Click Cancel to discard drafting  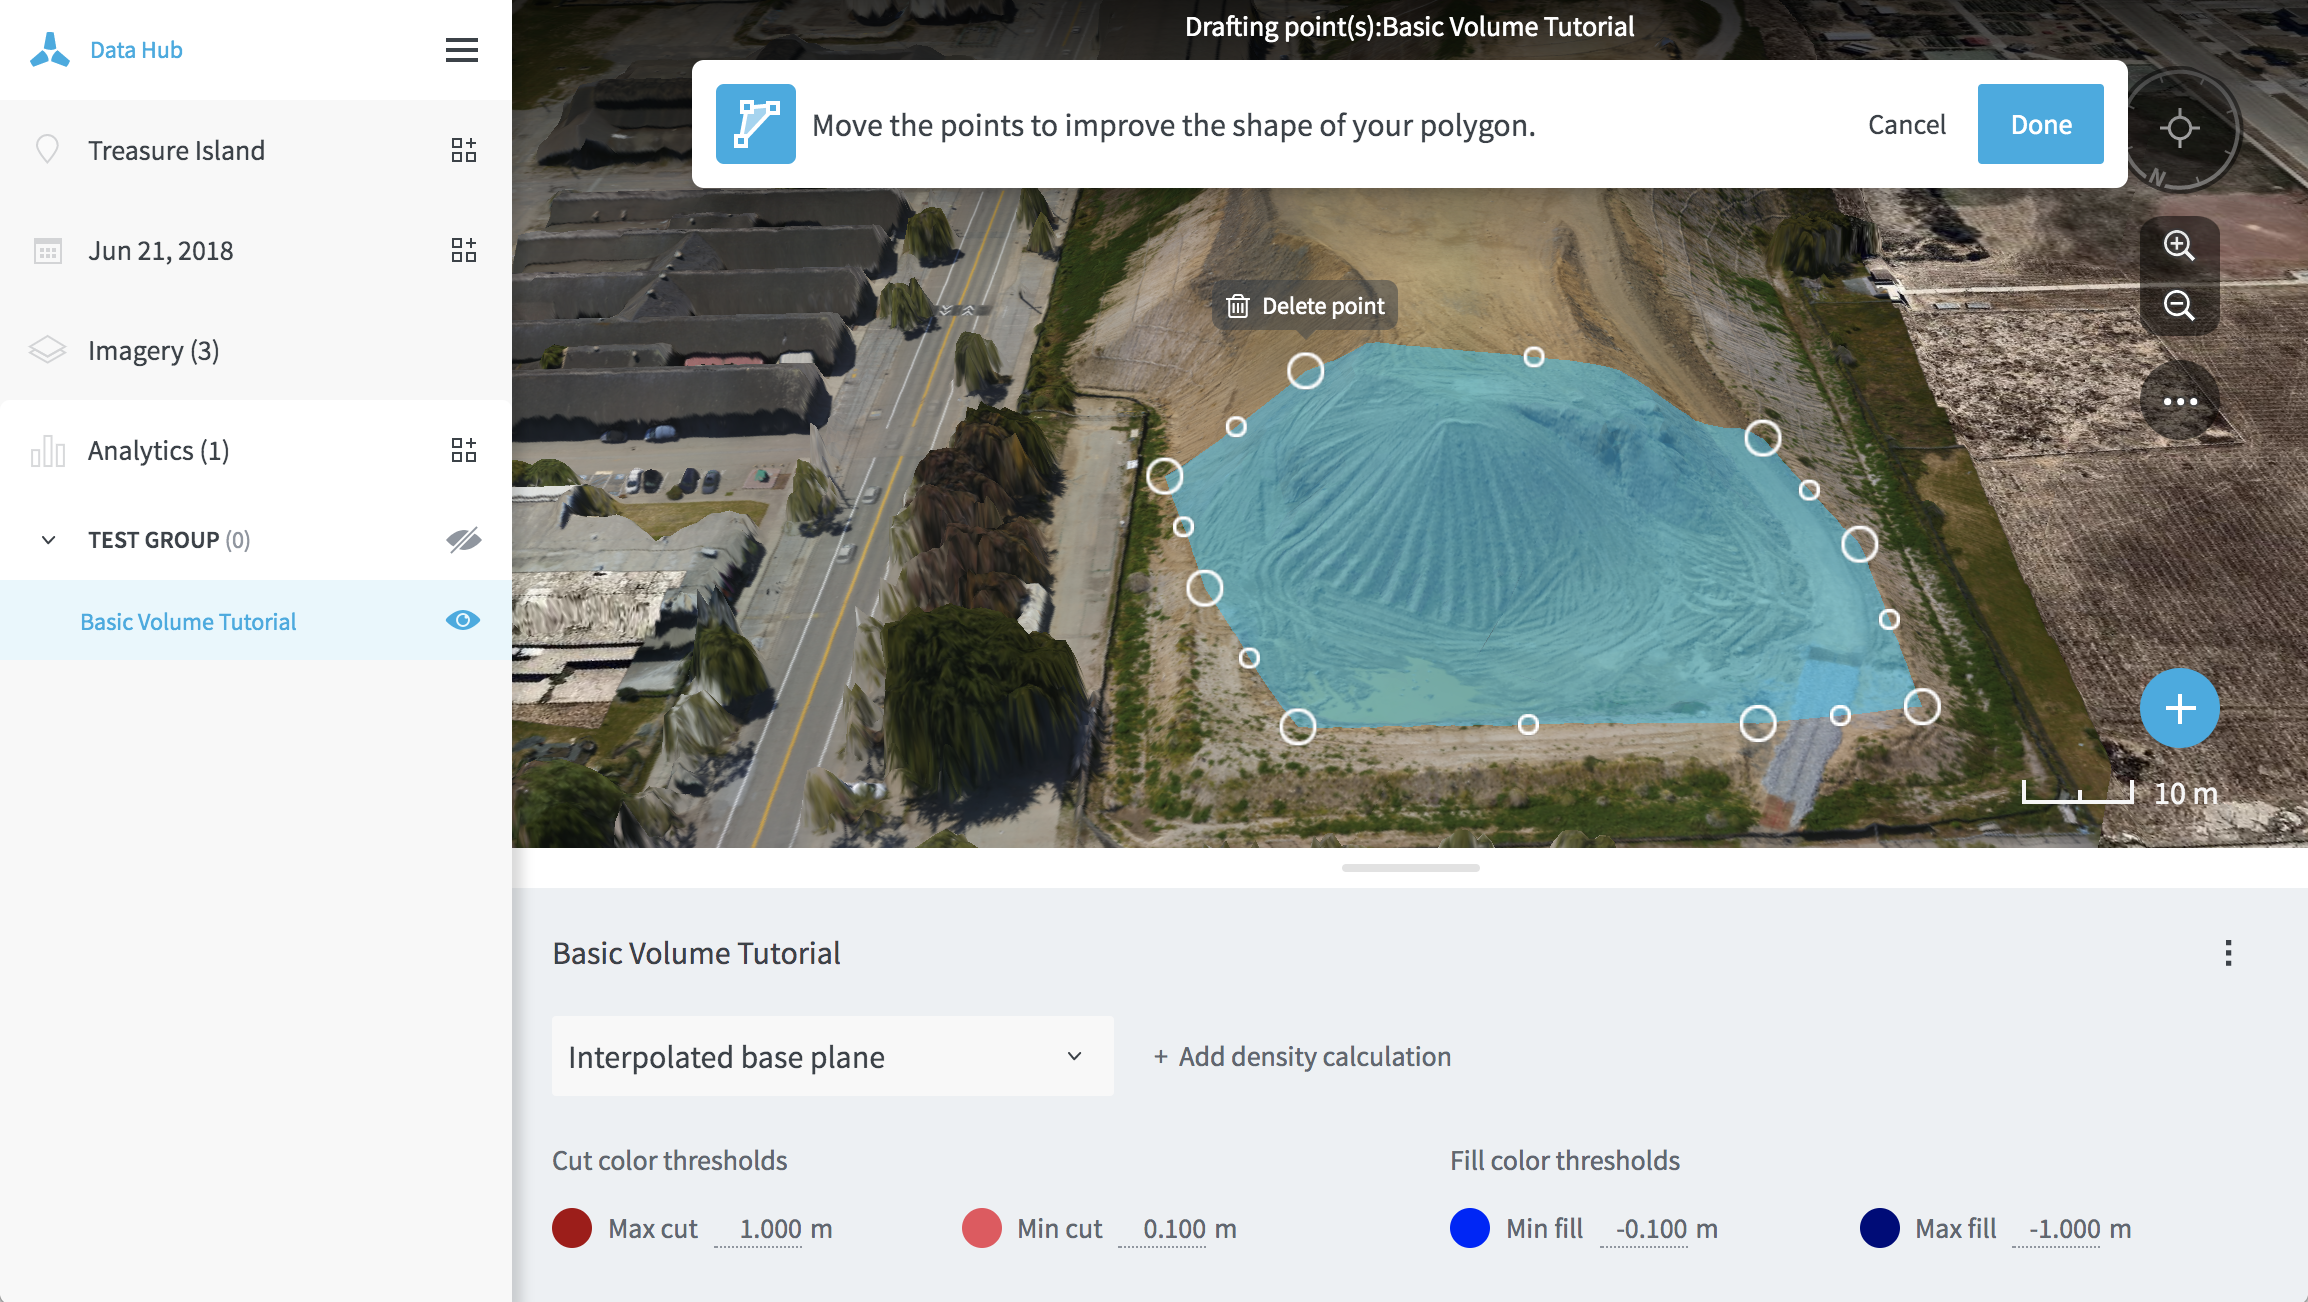point(1907,124)
